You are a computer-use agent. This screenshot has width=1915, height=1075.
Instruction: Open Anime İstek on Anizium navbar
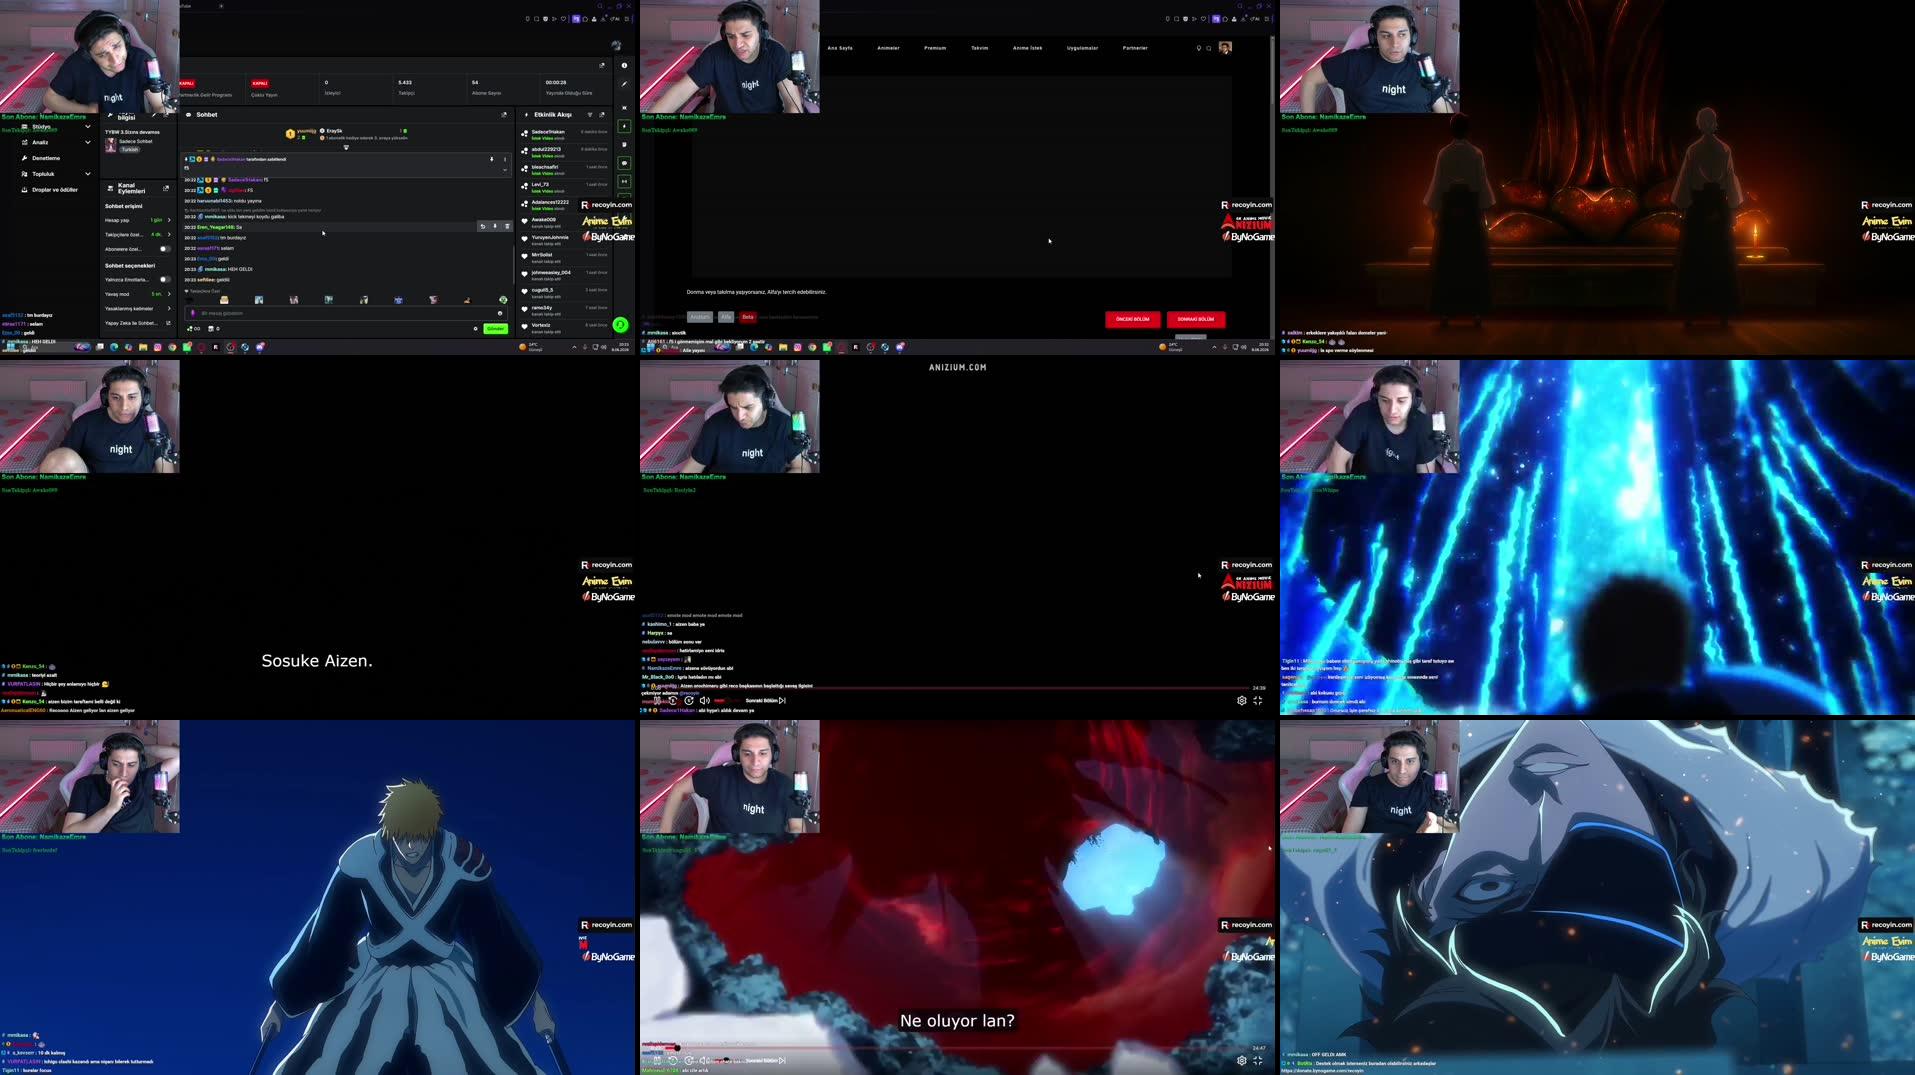(x=1027, y=48)
